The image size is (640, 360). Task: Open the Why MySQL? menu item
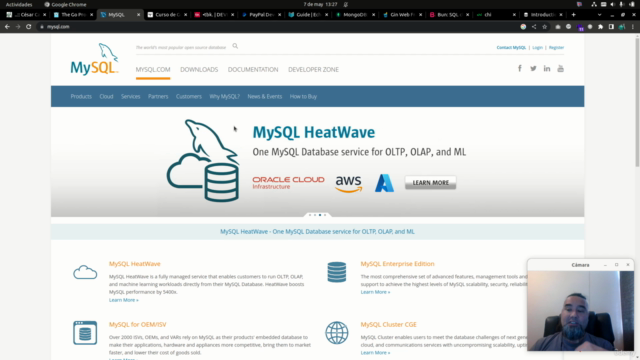point(224,96)
